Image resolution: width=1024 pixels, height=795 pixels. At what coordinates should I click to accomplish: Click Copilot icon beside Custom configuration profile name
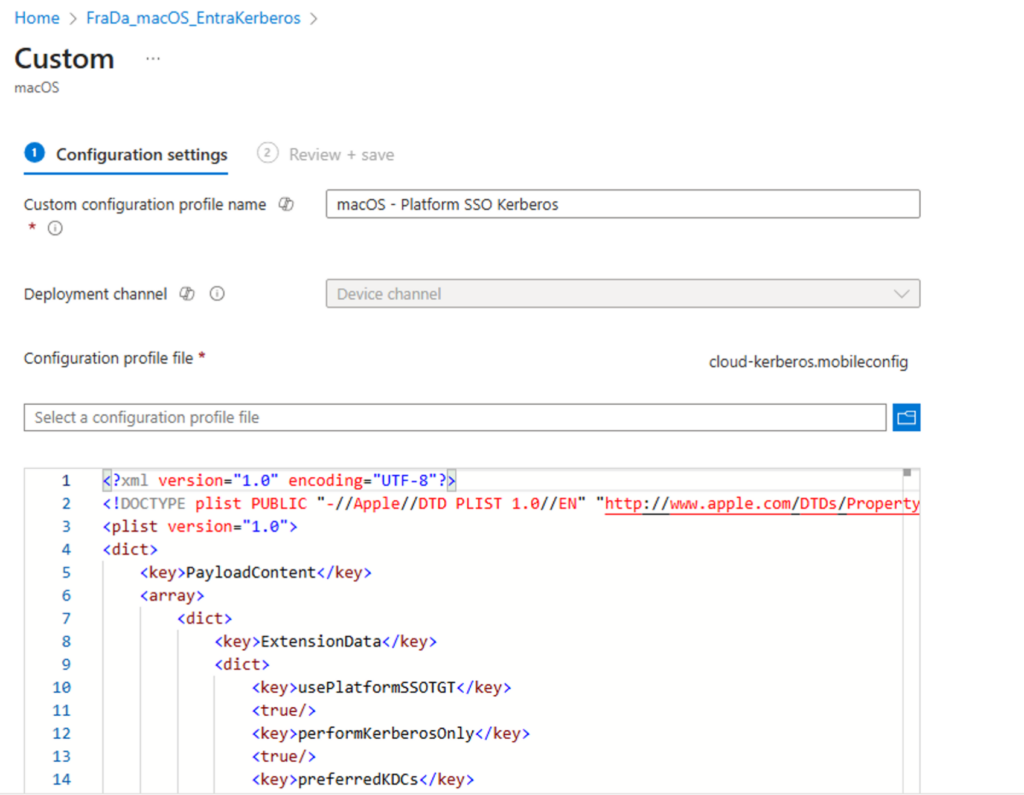[x=286, y=205]
